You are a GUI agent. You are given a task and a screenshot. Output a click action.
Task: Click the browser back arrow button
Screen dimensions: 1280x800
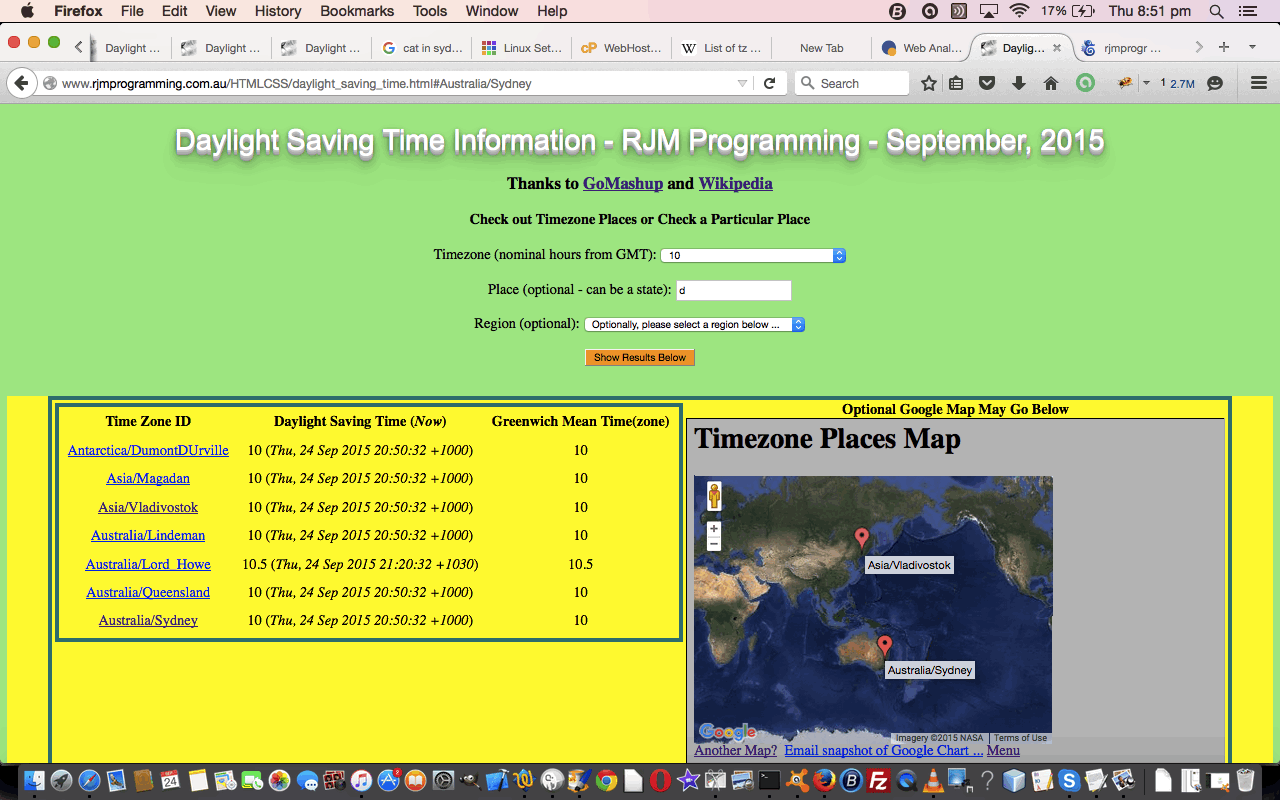pyautogui.click(x=21, y=84)
